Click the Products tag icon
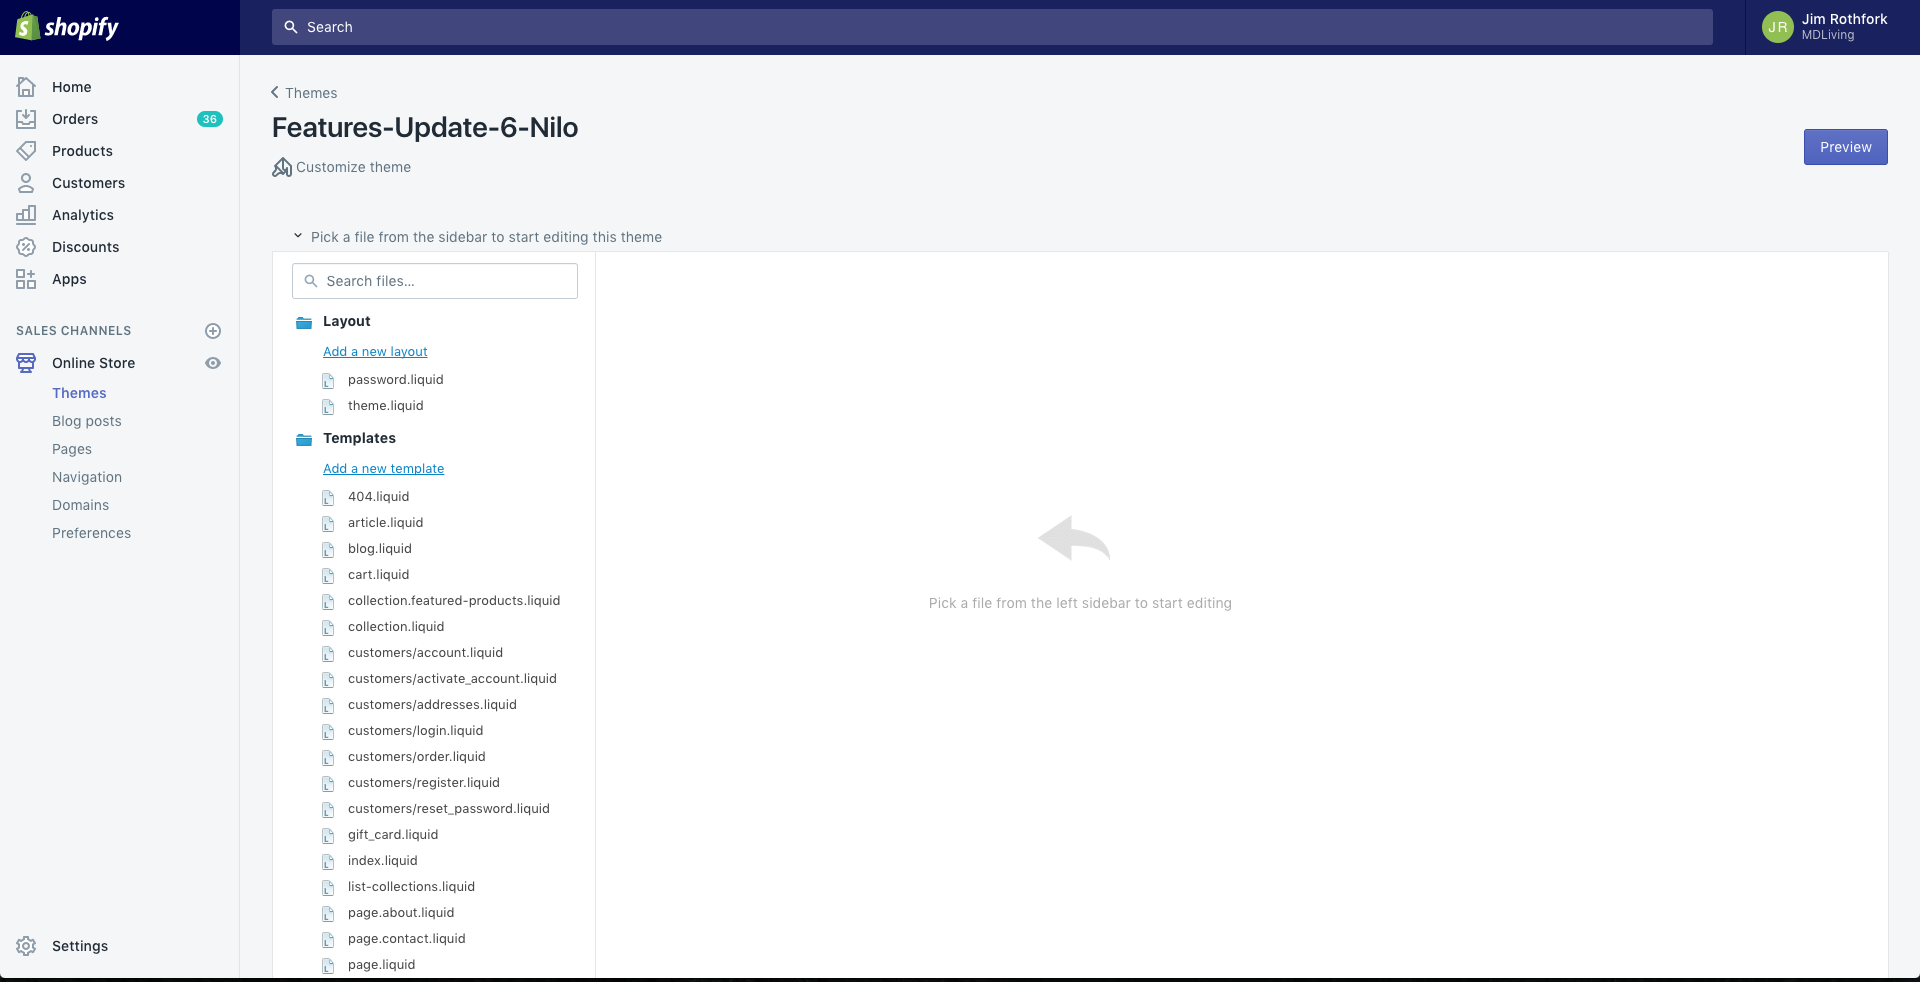 (26, 151)
